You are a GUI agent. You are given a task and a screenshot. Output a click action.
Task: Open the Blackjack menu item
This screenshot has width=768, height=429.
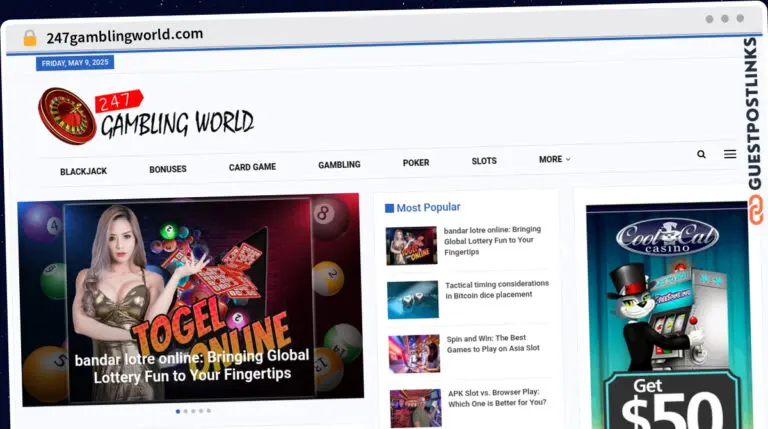83,172
